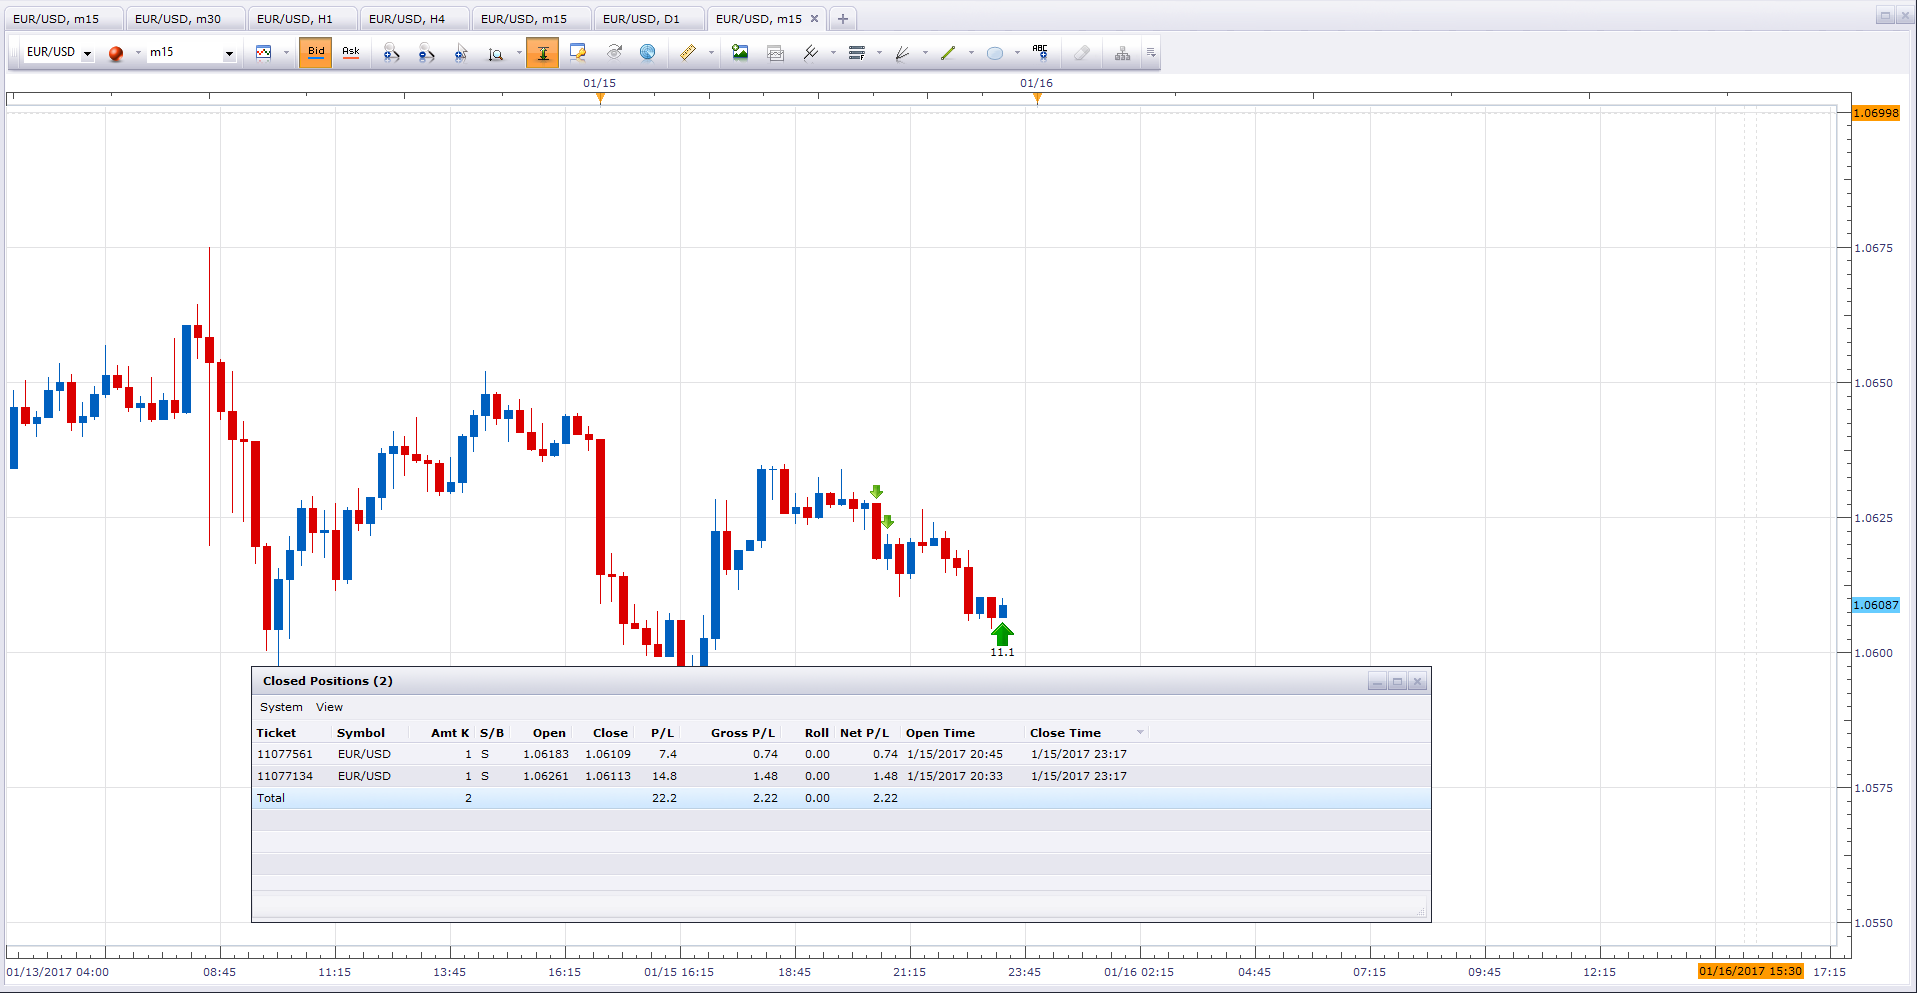Image resolution: width=1917 pixels, height=993 pixels.
Task: Expand the red ball icon dropdown arrow
Action: point(138,53)
